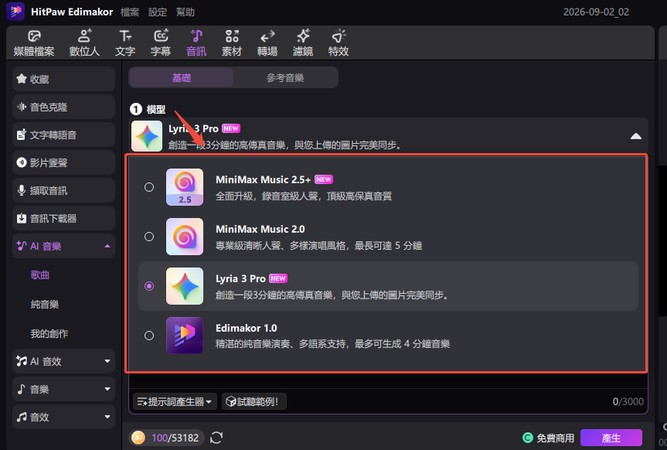Click the MiniMax Music 2.0 model icon
Image resolution: width=667 pixels, height=450 pixels.
tap(185, 236)
